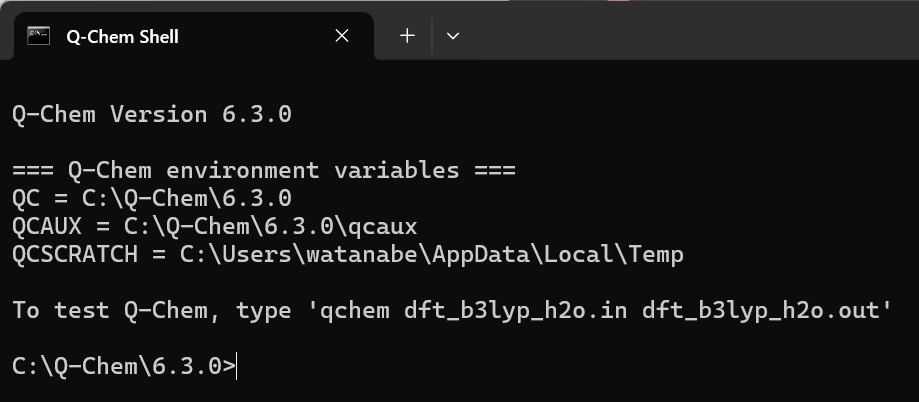This screenshot has height=402, width=919.
Task: Open a new tab with plus button
Action: (407, 36)
